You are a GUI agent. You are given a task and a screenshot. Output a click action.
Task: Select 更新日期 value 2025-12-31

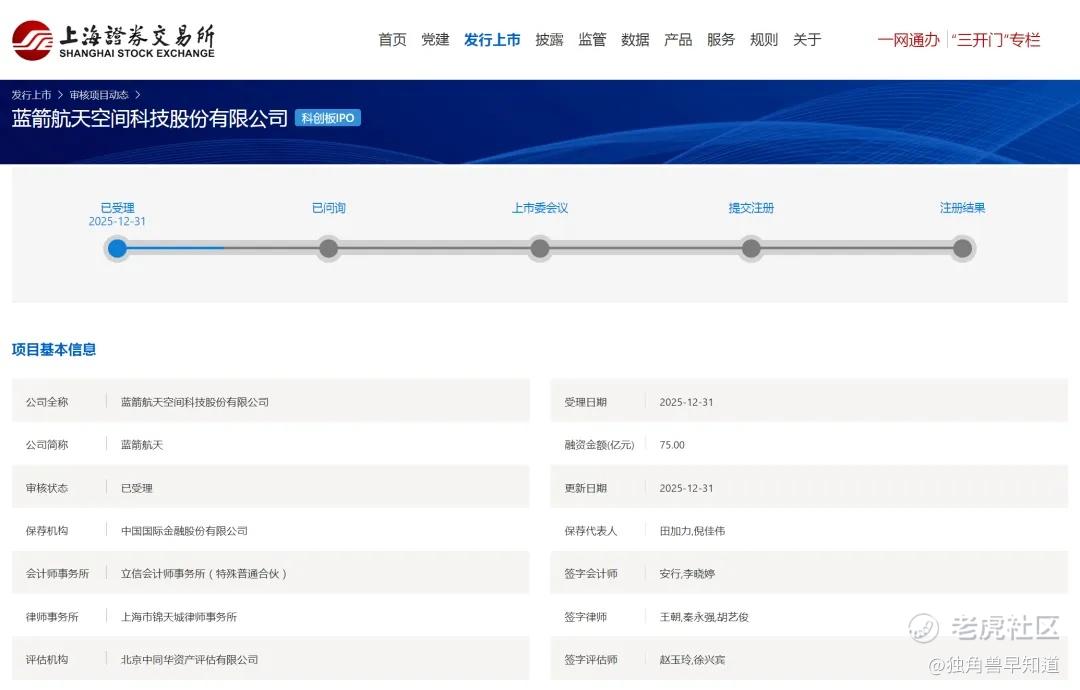point(686,488)
